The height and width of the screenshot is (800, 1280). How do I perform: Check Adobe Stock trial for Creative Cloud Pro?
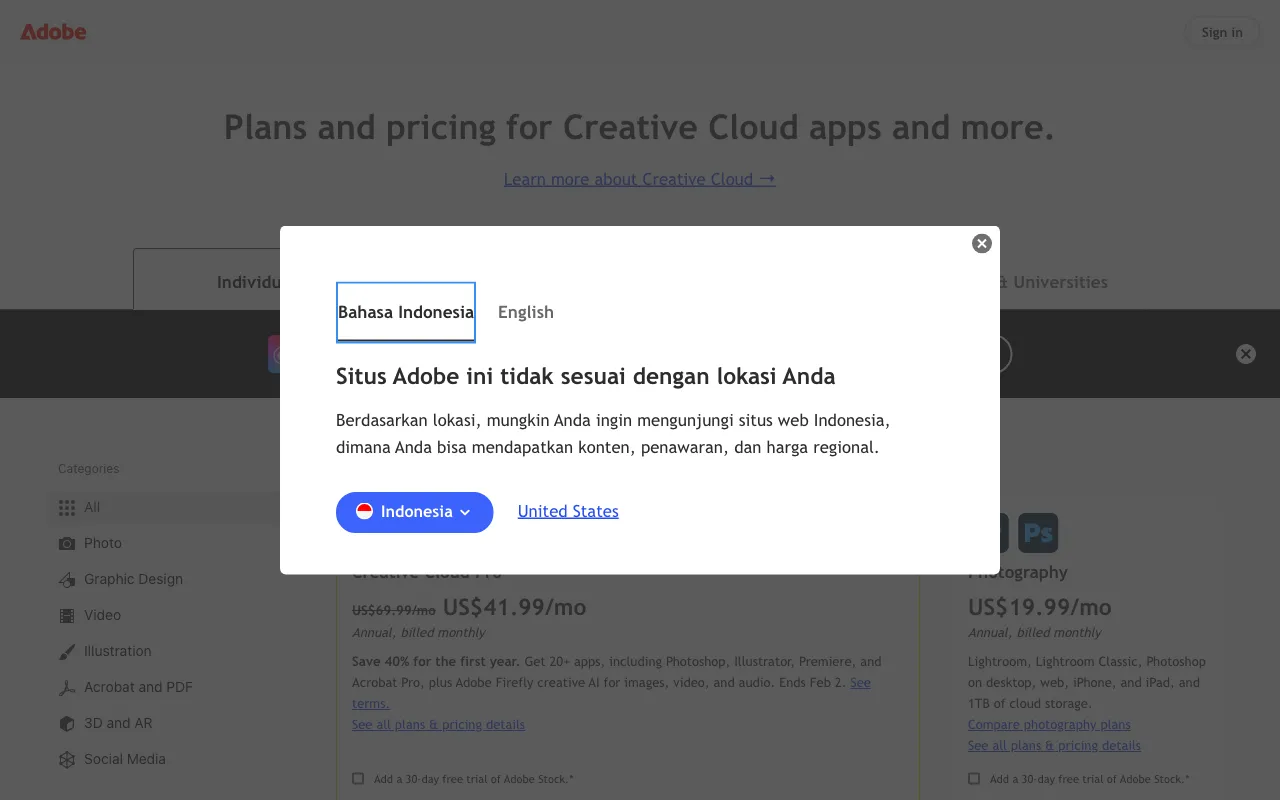click(358, 778)
